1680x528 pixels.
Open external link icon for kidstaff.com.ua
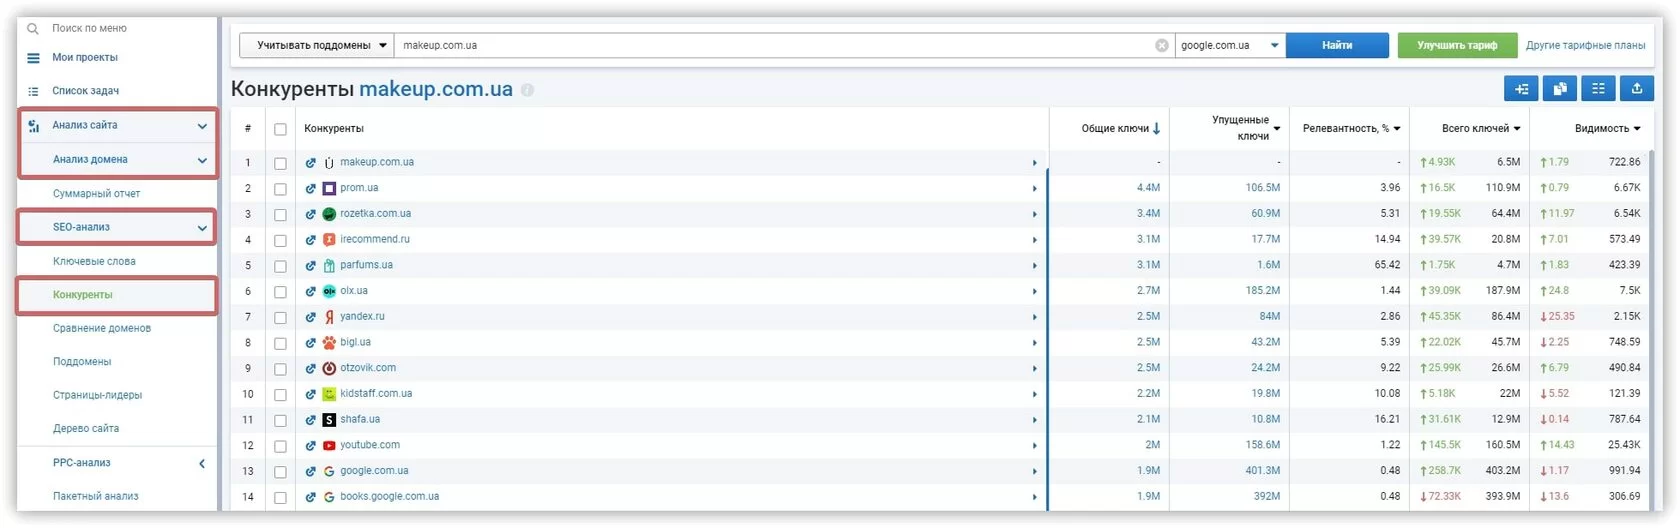[x=311, y=394]
